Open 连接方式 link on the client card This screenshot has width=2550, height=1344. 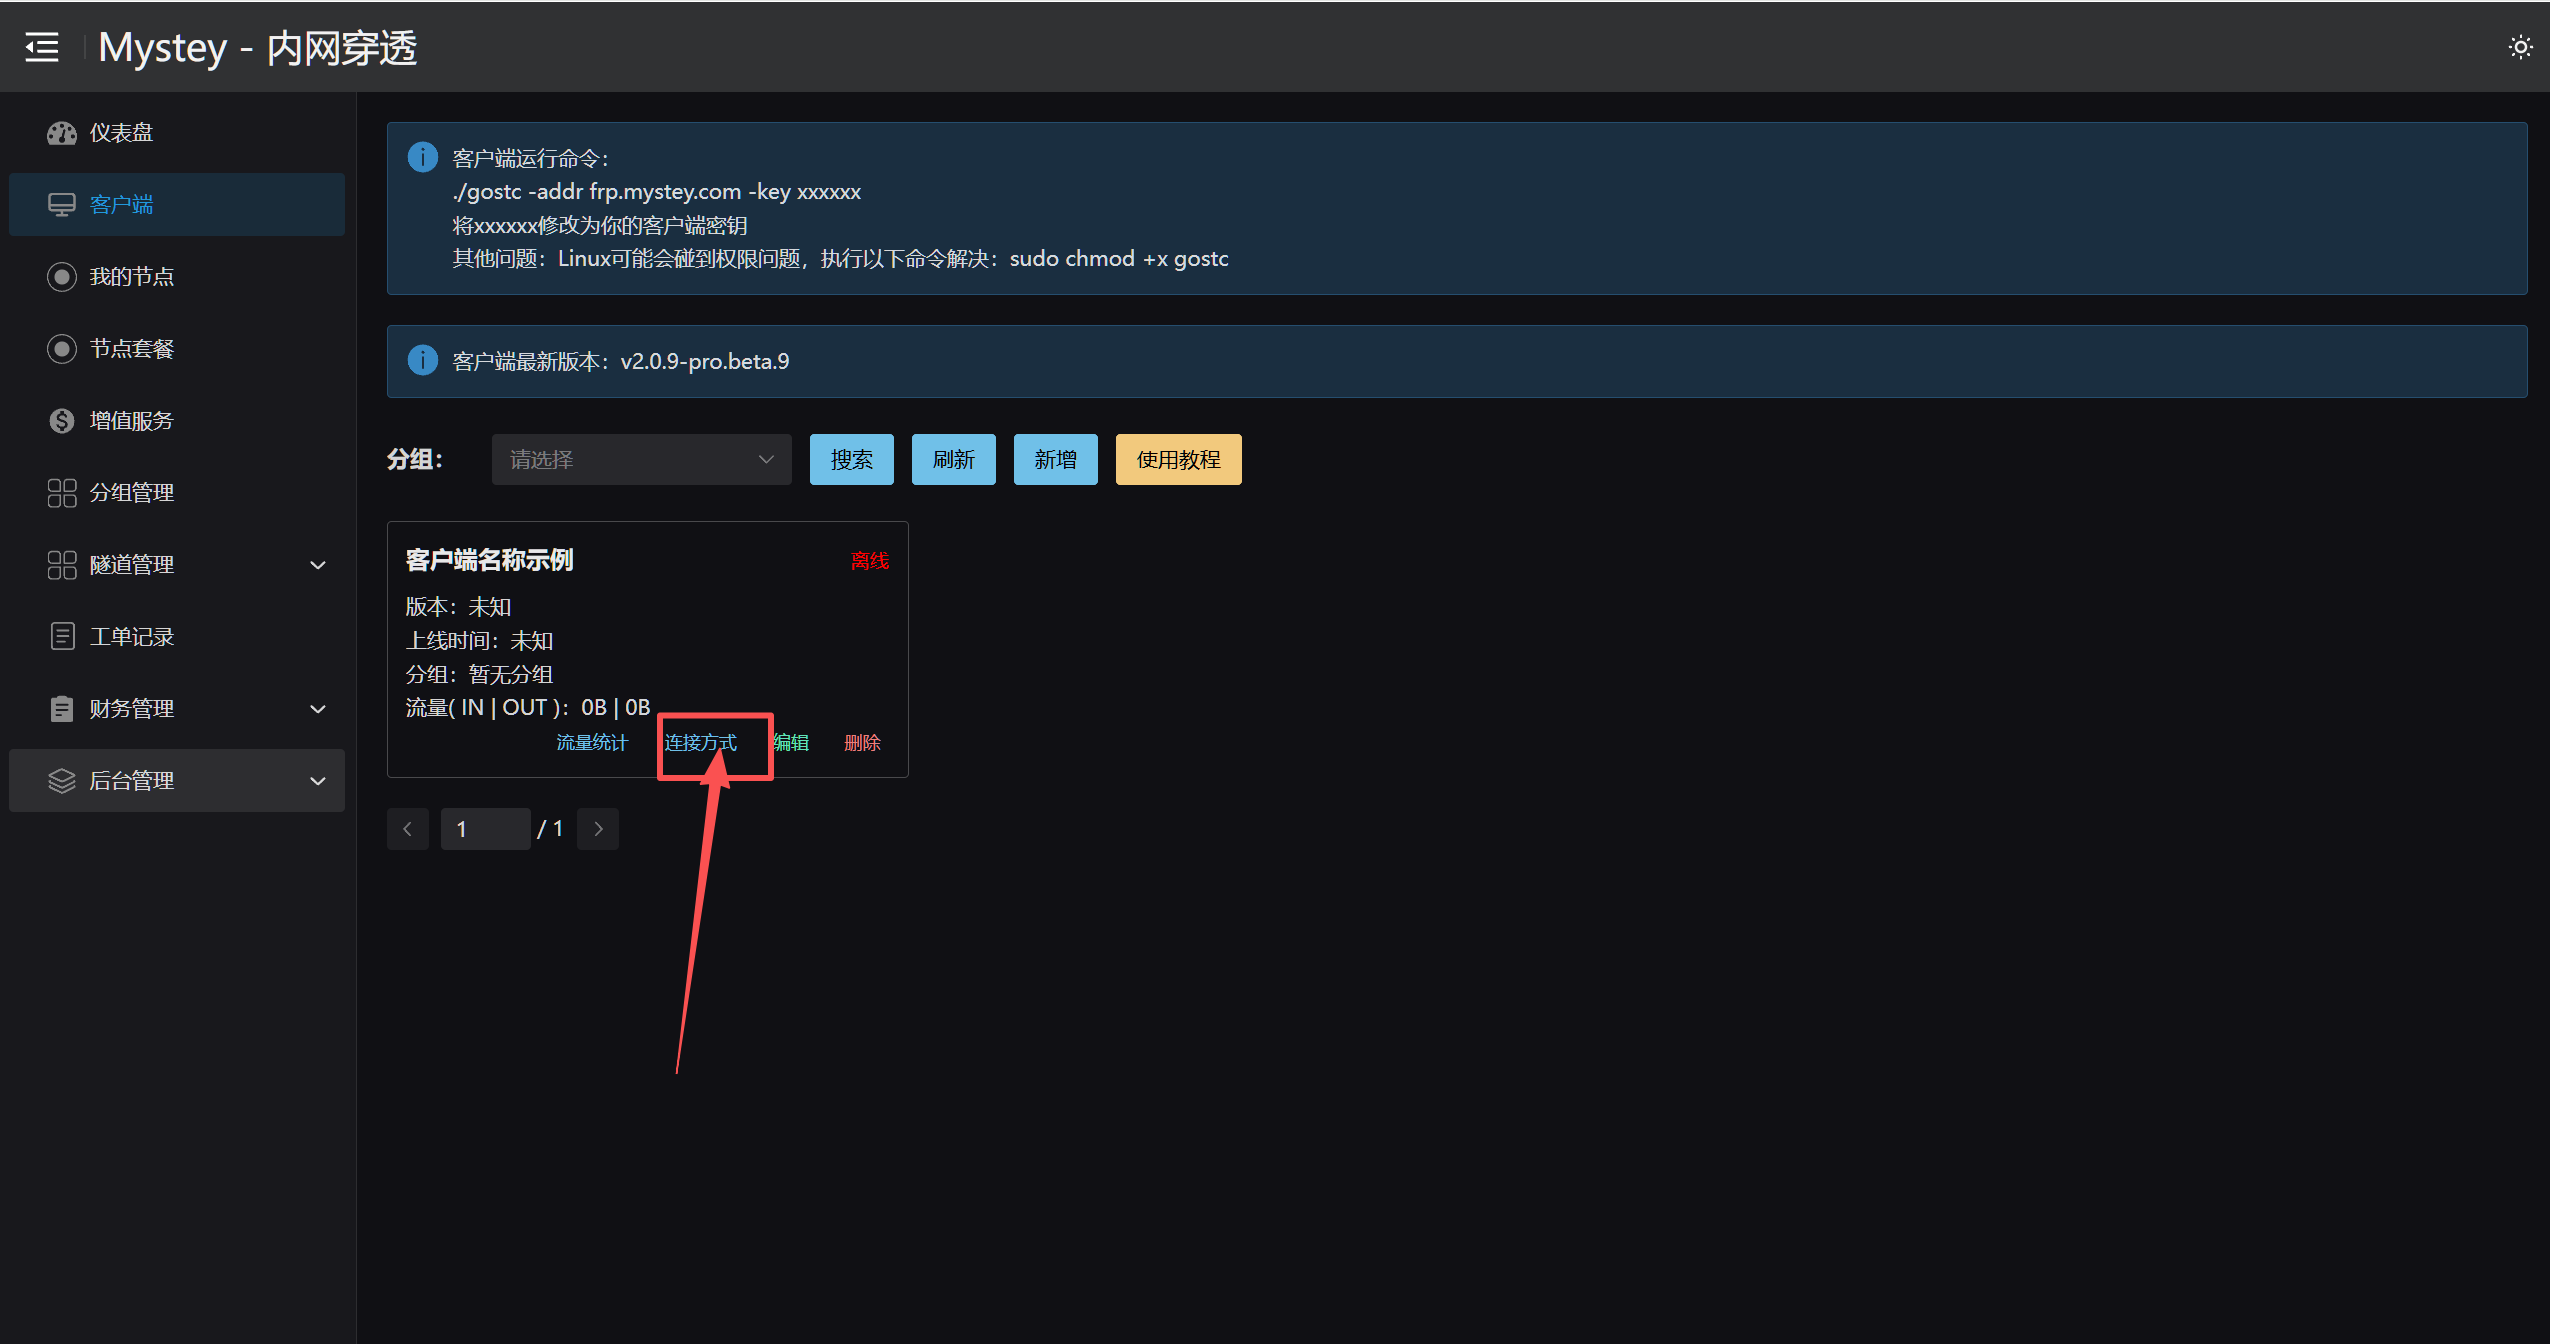pos(700,743)
